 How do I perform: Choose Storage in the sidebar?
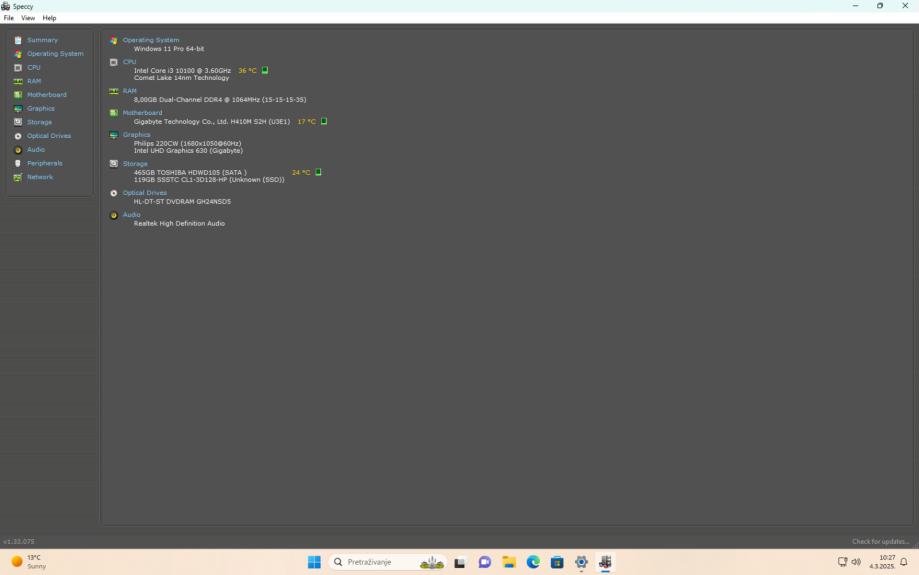coord(39,122)
